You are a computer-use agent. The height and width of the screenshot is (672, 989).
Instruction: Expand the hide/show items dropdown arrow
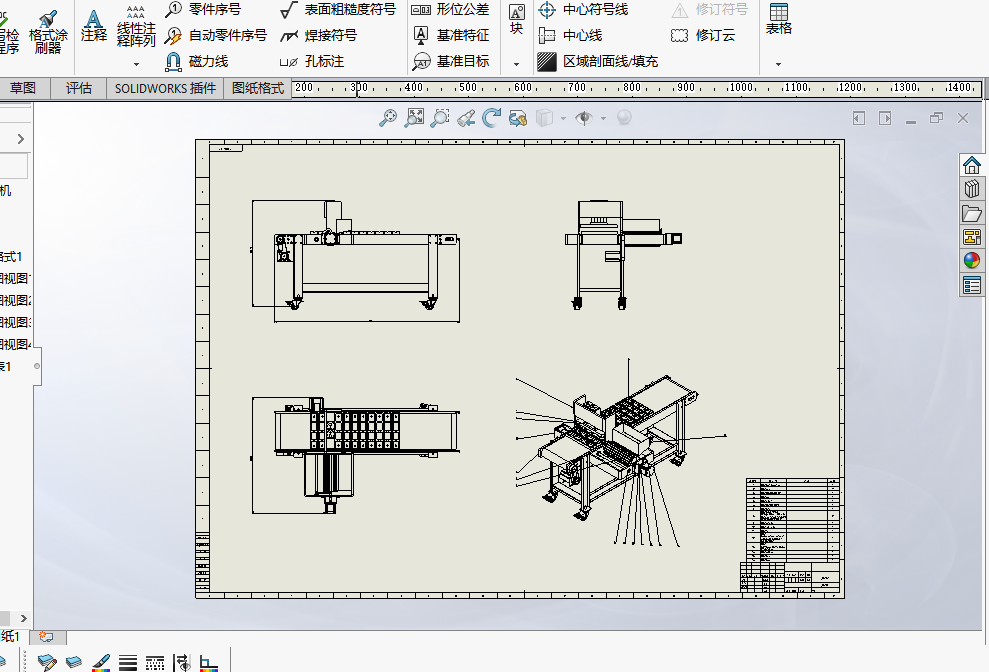tap(604, 118)
